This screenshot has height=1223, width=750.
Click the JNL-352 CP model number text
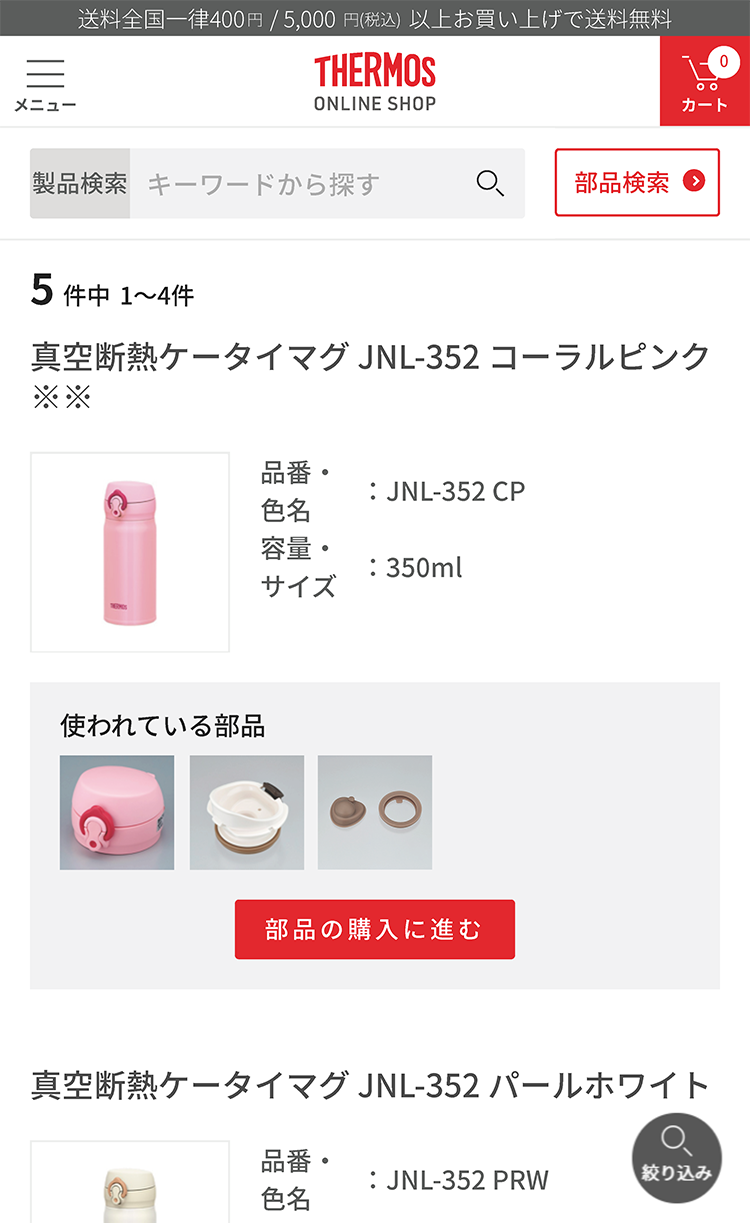click(x=455, y=491)
